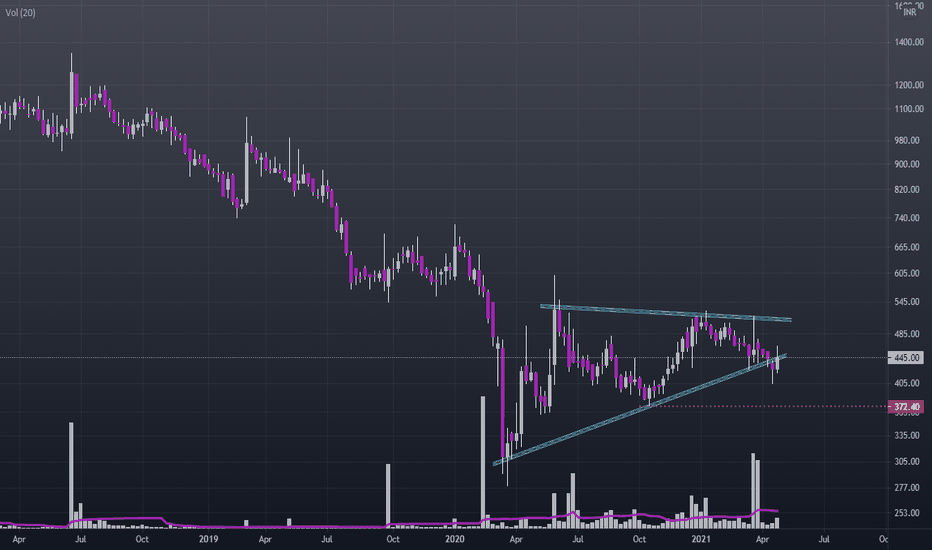Screen dimensions: 932x550
Task: Click the 335.00 price axis label
Action: click(x=907, y=436)
